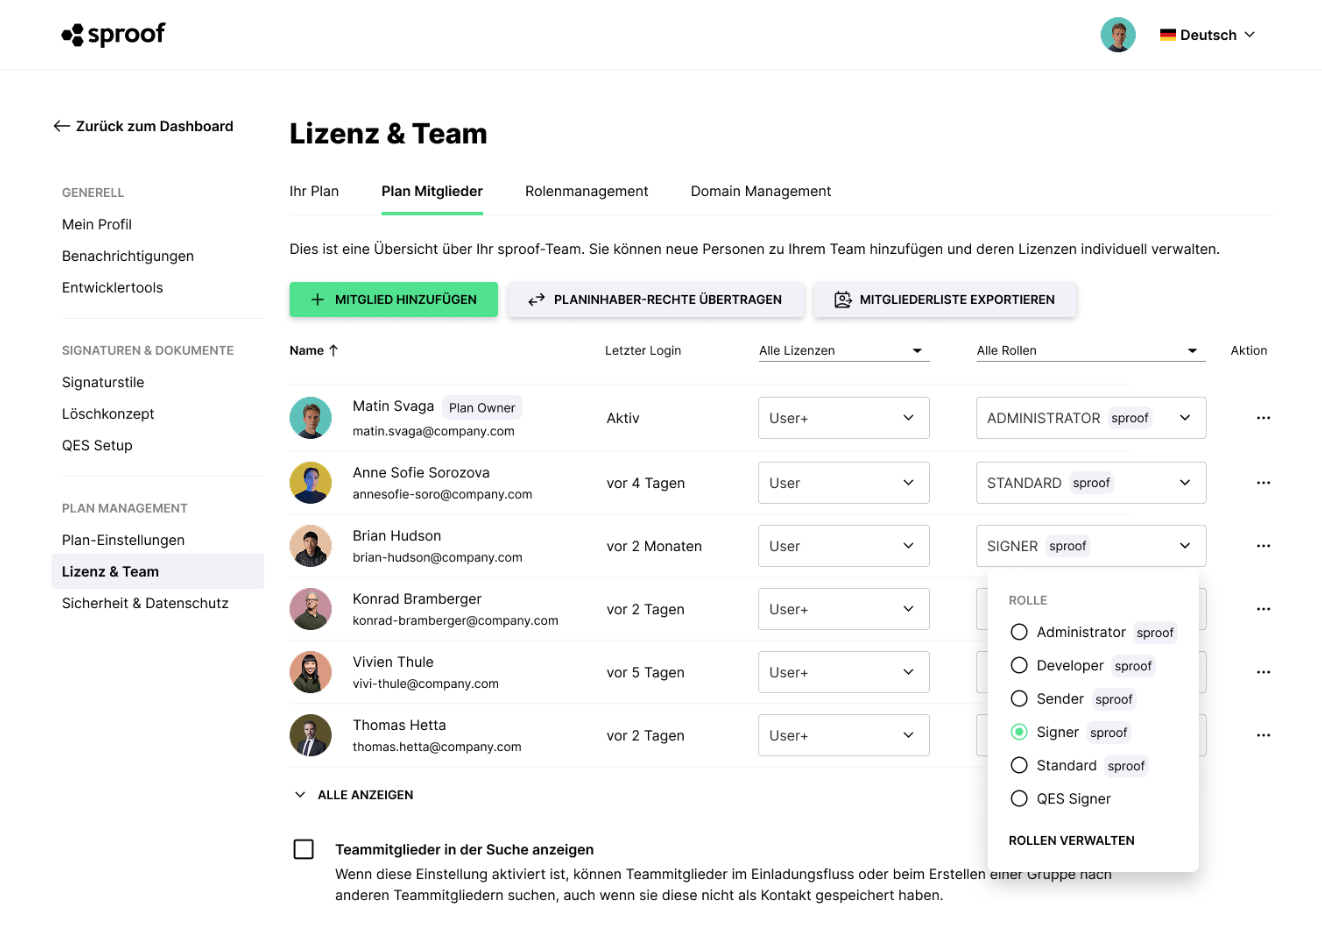The height and width of the screenshot is (948, 1322).
Task: Collapse the SIGNER role dropdown
Action: 1091,546
